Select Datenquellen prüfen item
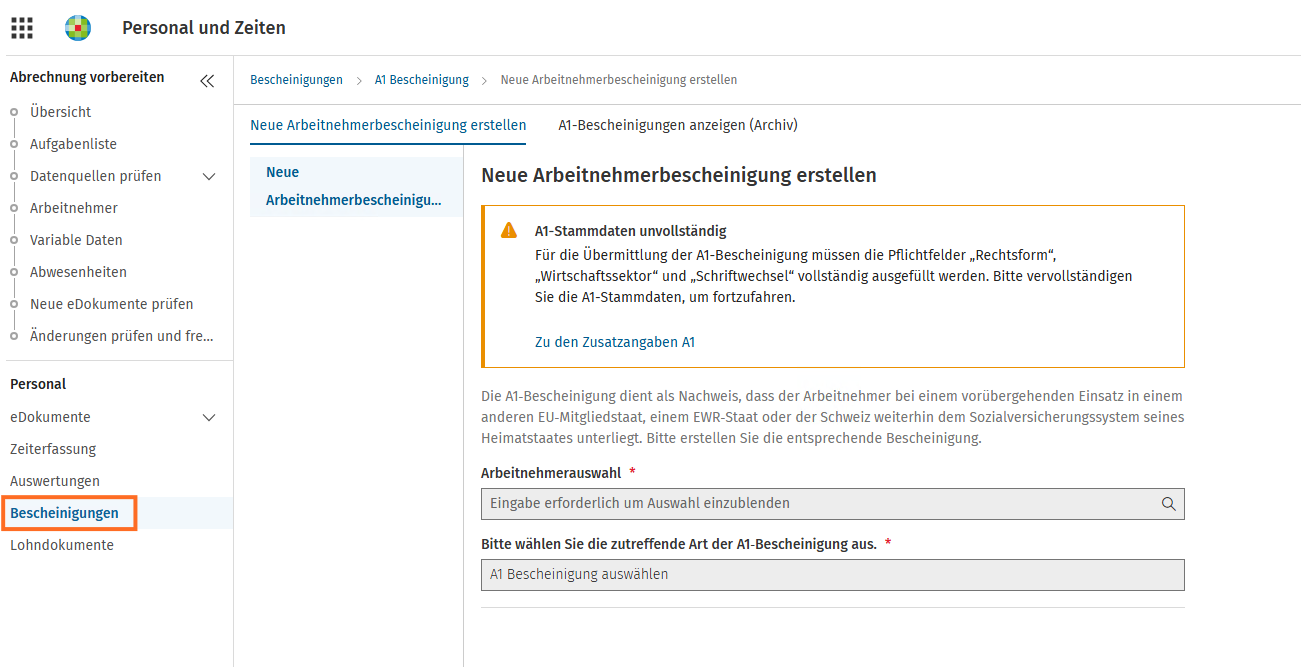This screenshot has height=667, width=1301. (x=95, y=176)
